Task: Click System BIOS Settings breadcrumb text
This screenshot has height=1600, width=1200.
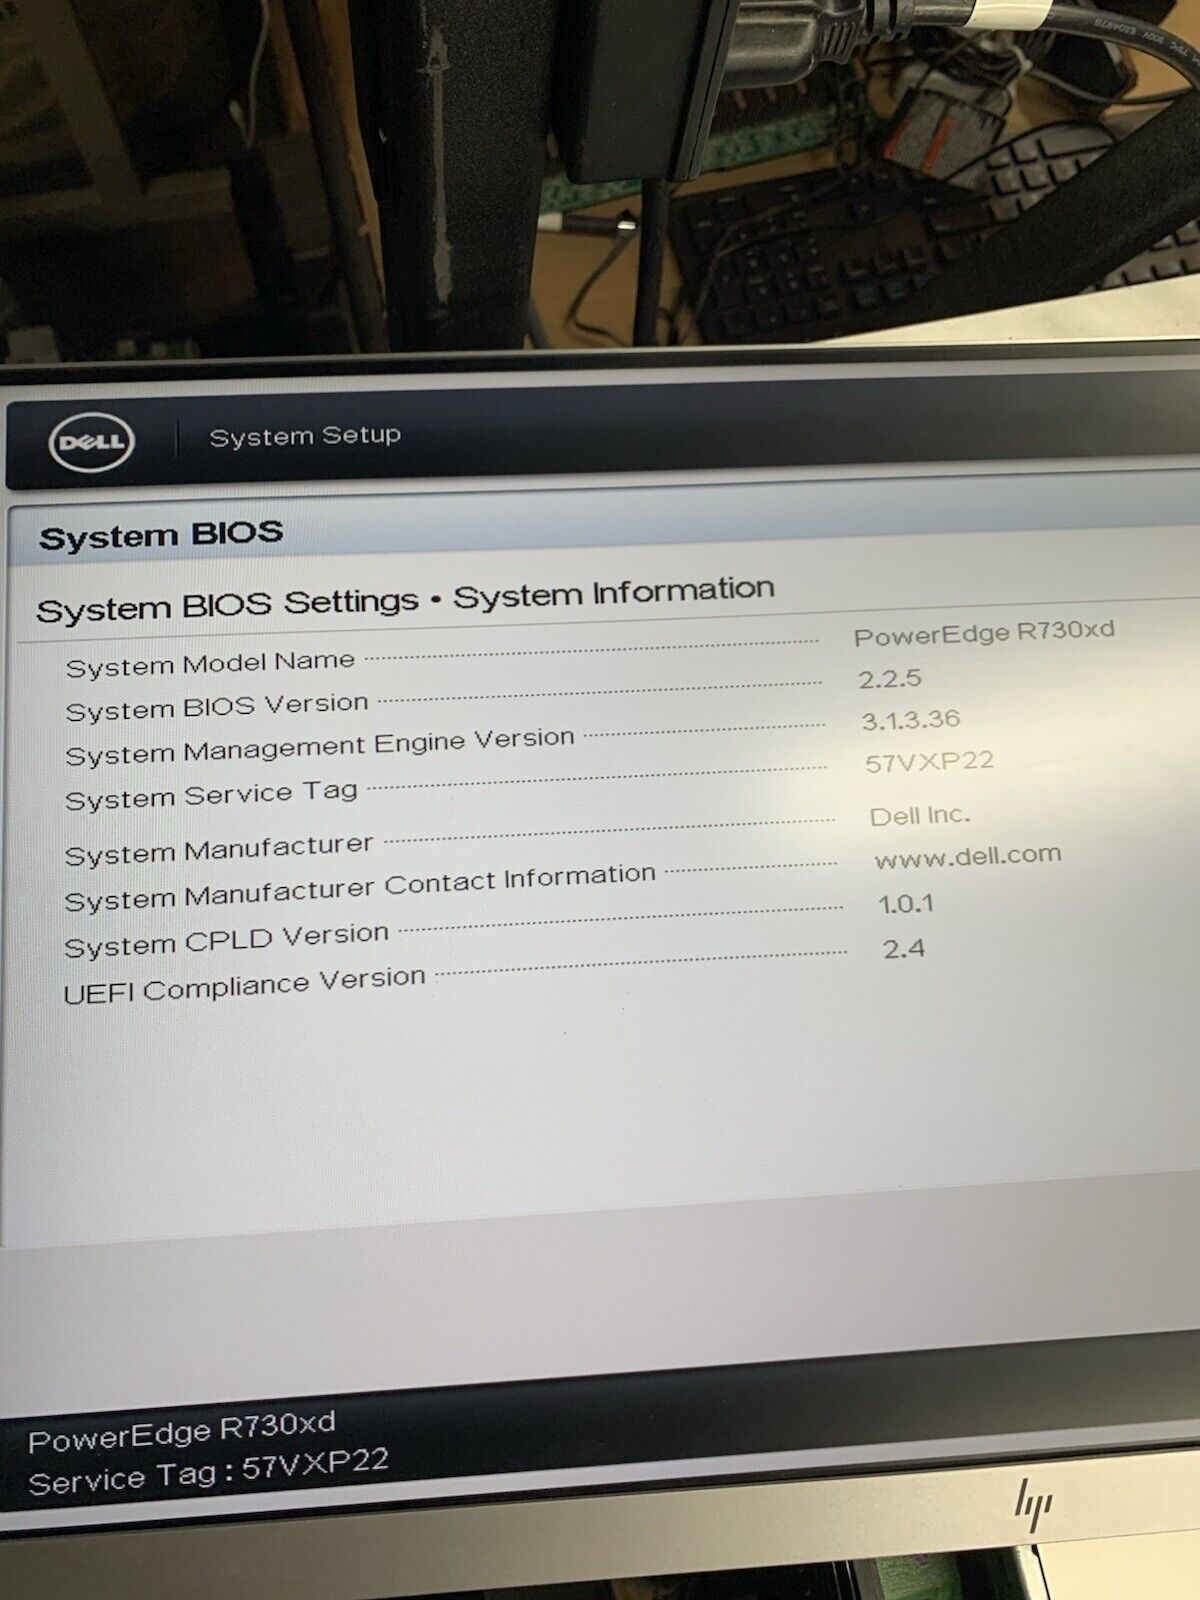Action: [x=227, y=605]
